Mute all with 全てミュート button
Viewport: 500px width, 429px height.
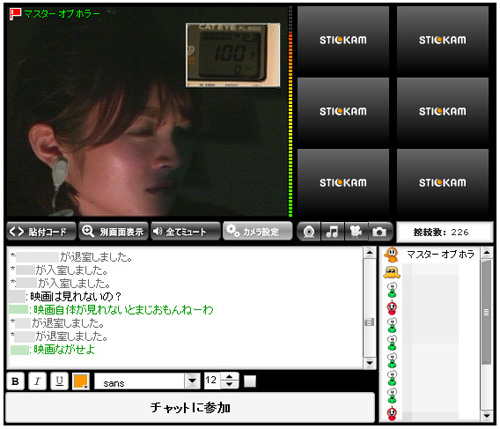186,231
